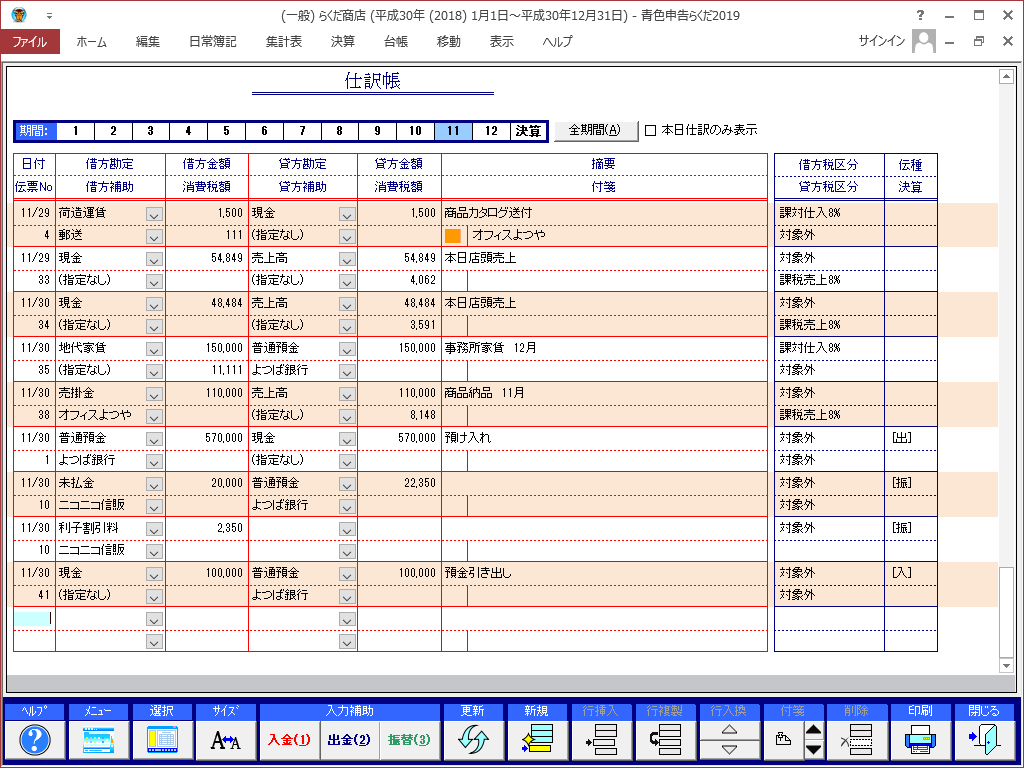The width and height of the screenshot is (1024, 768).
Task: Create a new entry with the 新規 icon
Action: [536, 740]
